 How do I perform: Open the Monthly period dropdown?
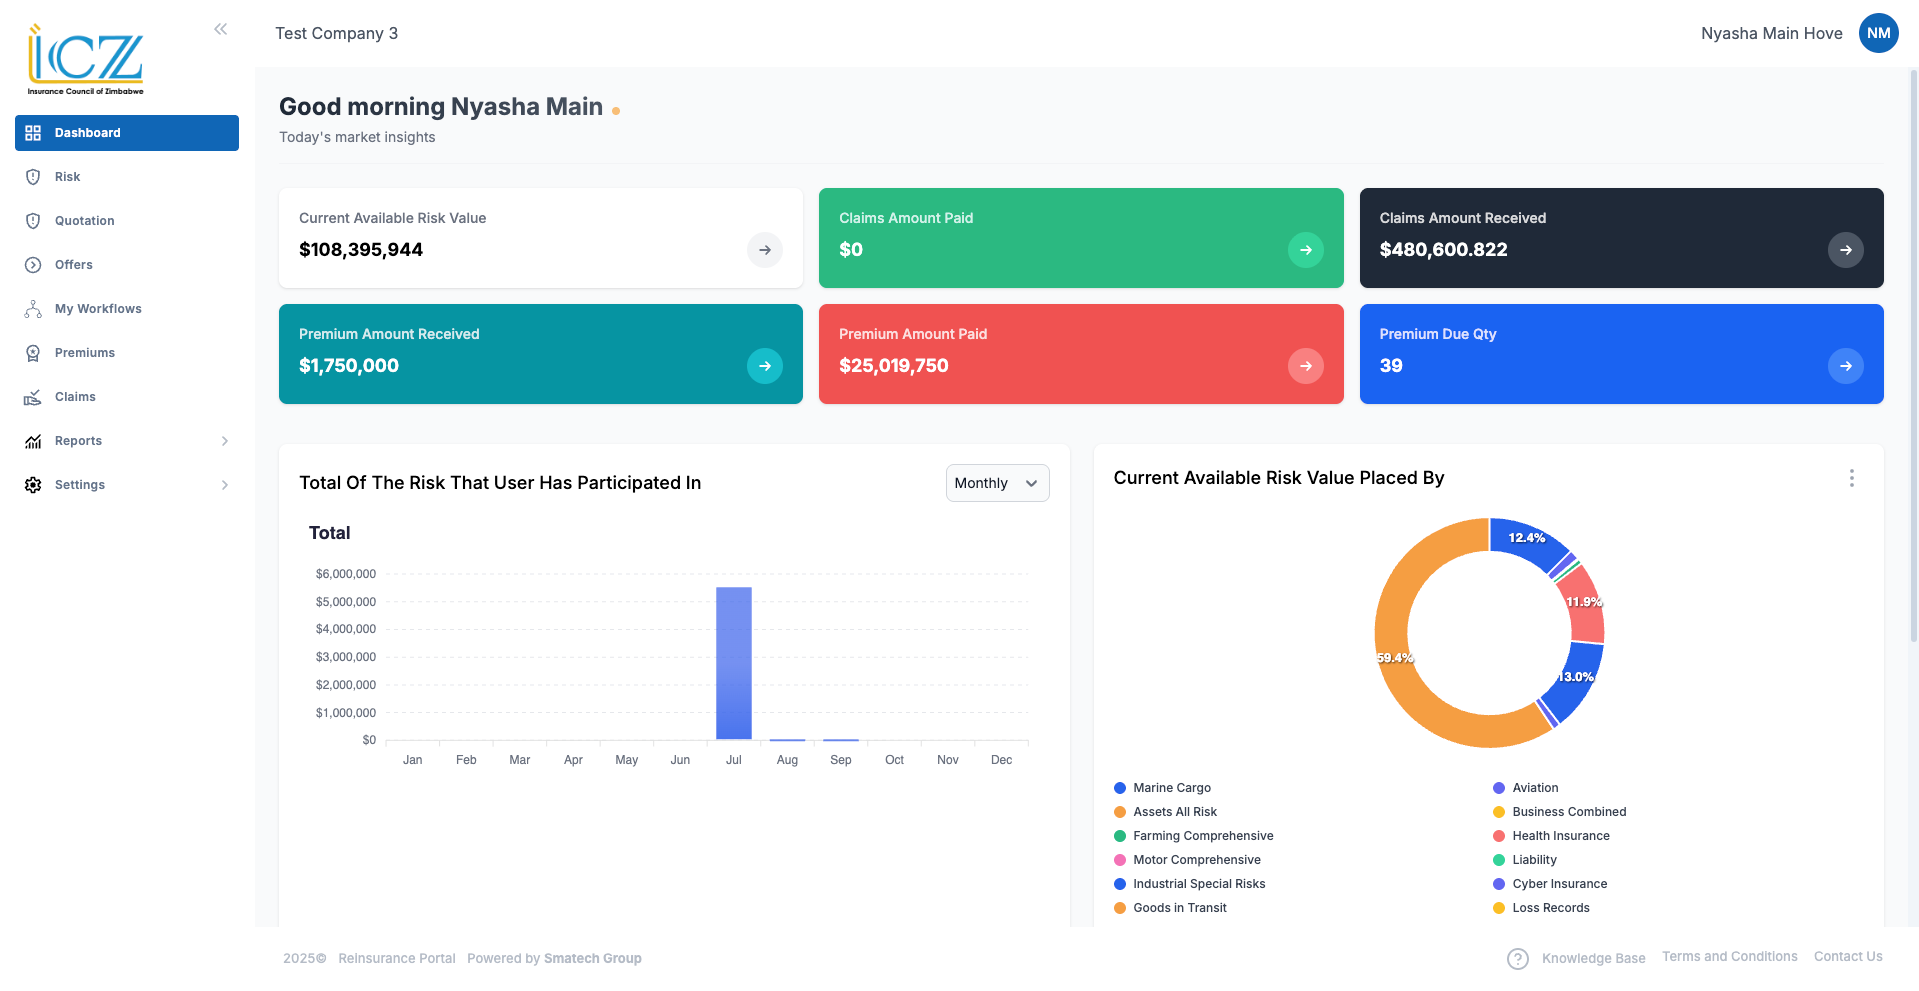tap(996, 483)
